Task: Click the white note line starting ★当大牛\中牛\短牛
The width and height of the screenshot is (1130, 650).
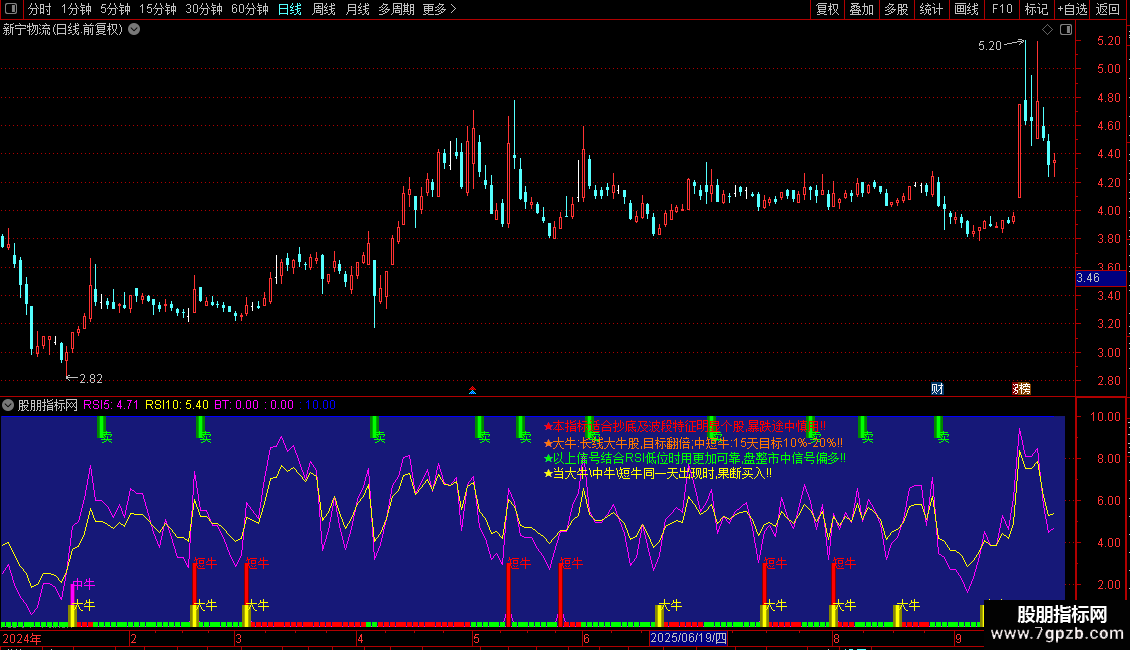Action: point(657,473)
